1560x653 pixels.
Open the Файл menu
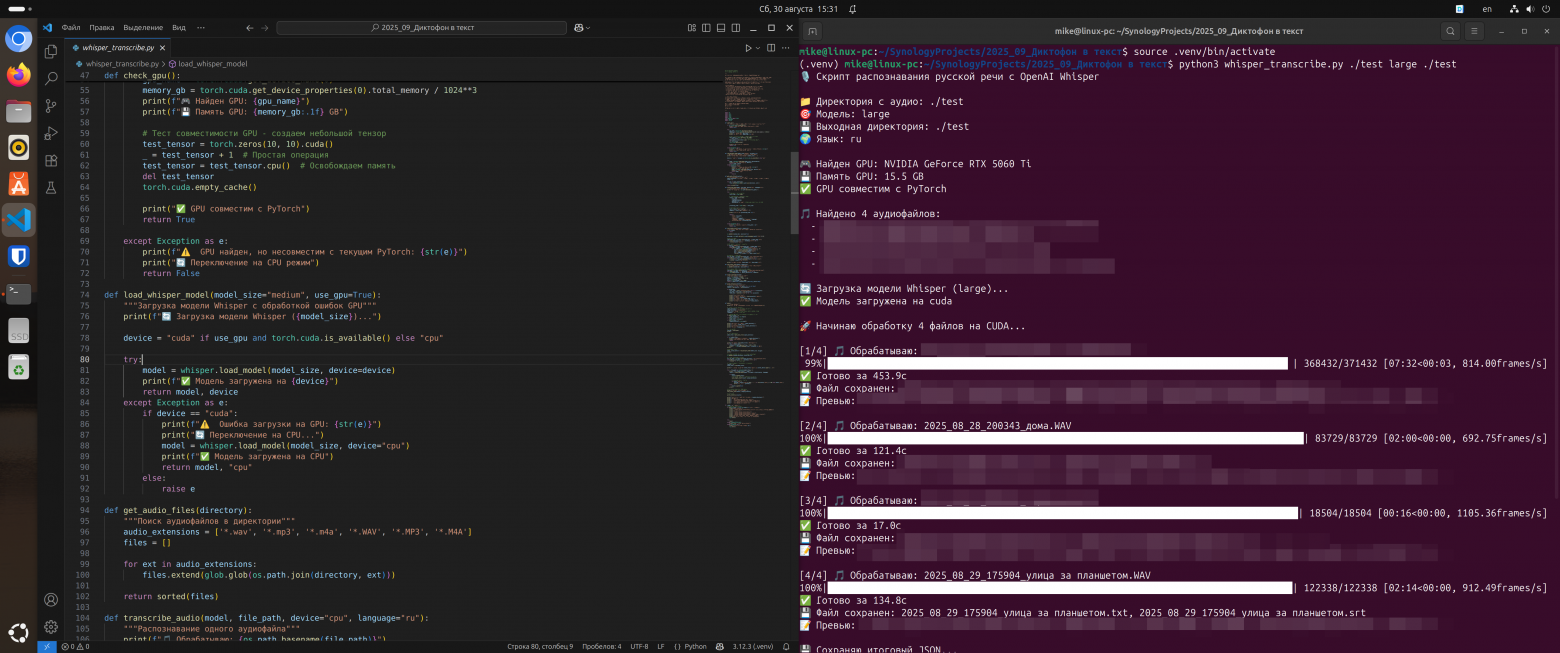(x=71, y=28)
